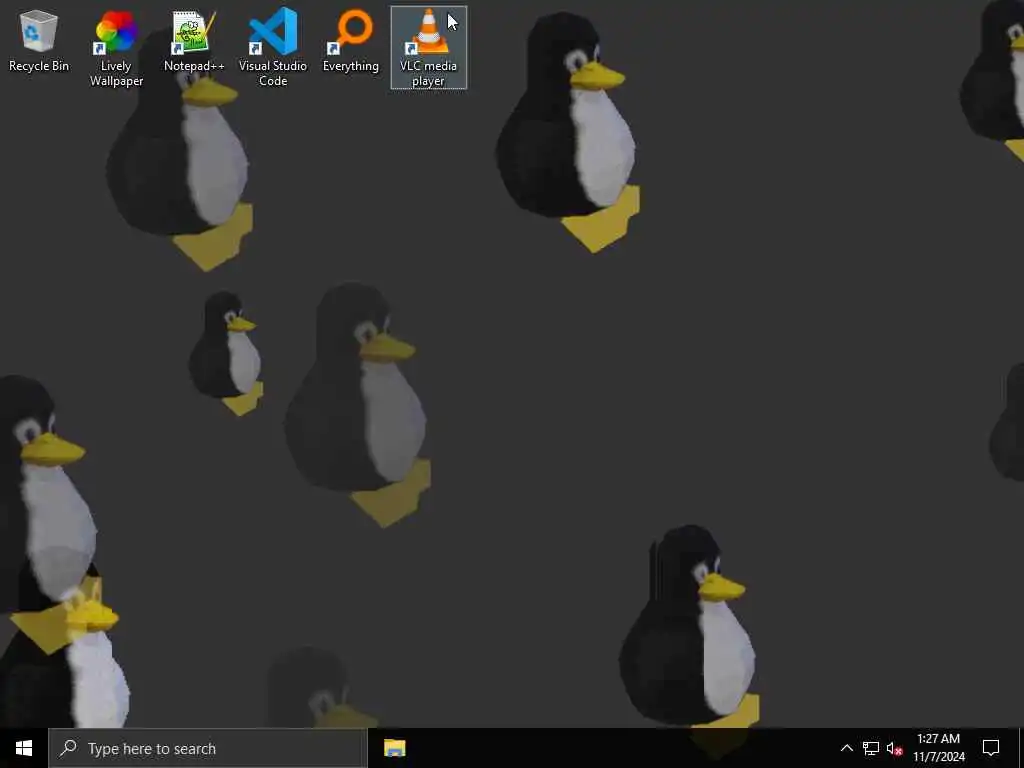The image size is (1024, 768).
Task: Open the muted volume tray icon
Action: [x=894, y=748]
